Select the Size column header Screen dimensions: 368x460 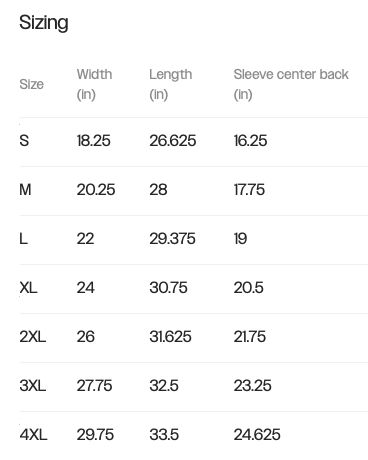point(31,84)
